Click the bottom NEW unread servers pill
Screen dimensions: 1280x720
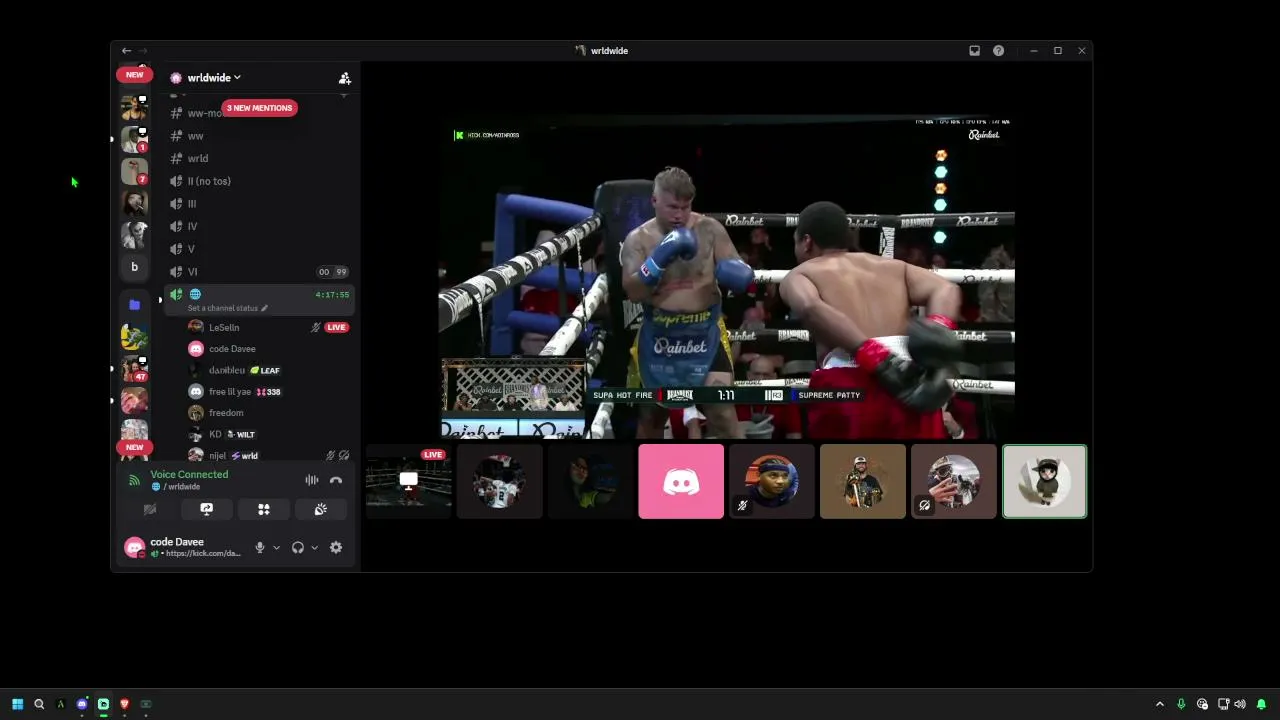coord(134,447)
